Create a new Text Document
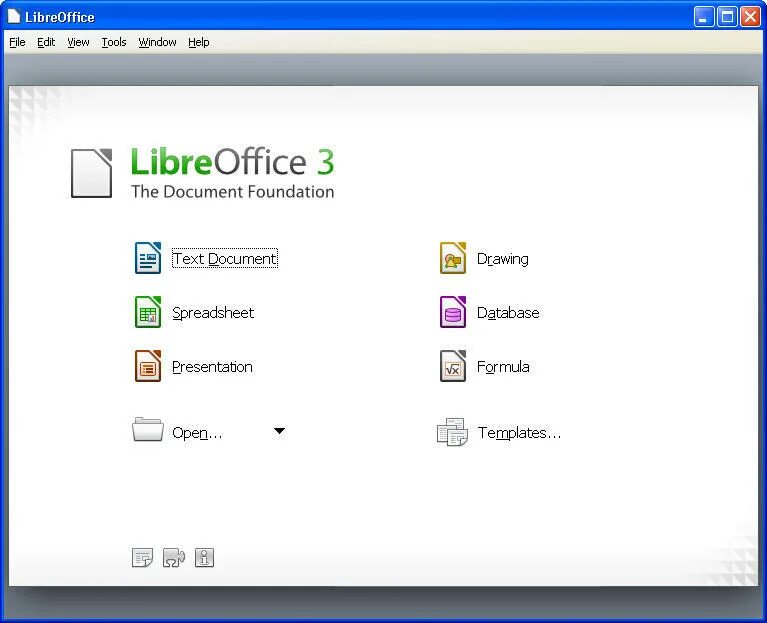The height and width of the screenshot is (623, 767). (225, 258)
